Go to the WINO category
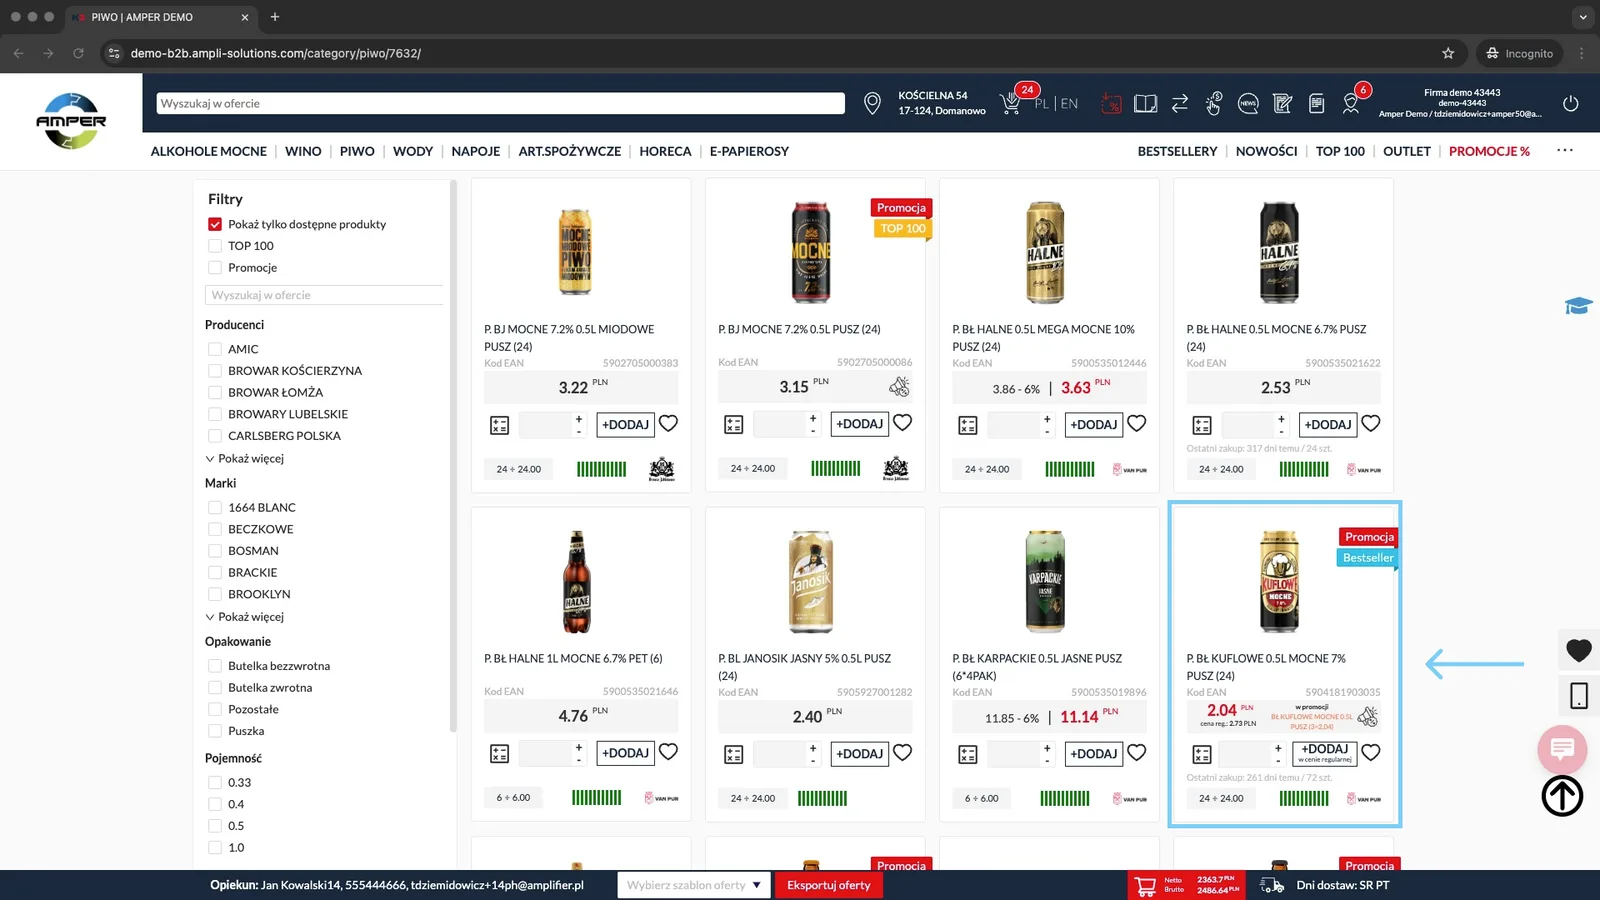The height and width of the screenshot is (900, 1600). 303,151
